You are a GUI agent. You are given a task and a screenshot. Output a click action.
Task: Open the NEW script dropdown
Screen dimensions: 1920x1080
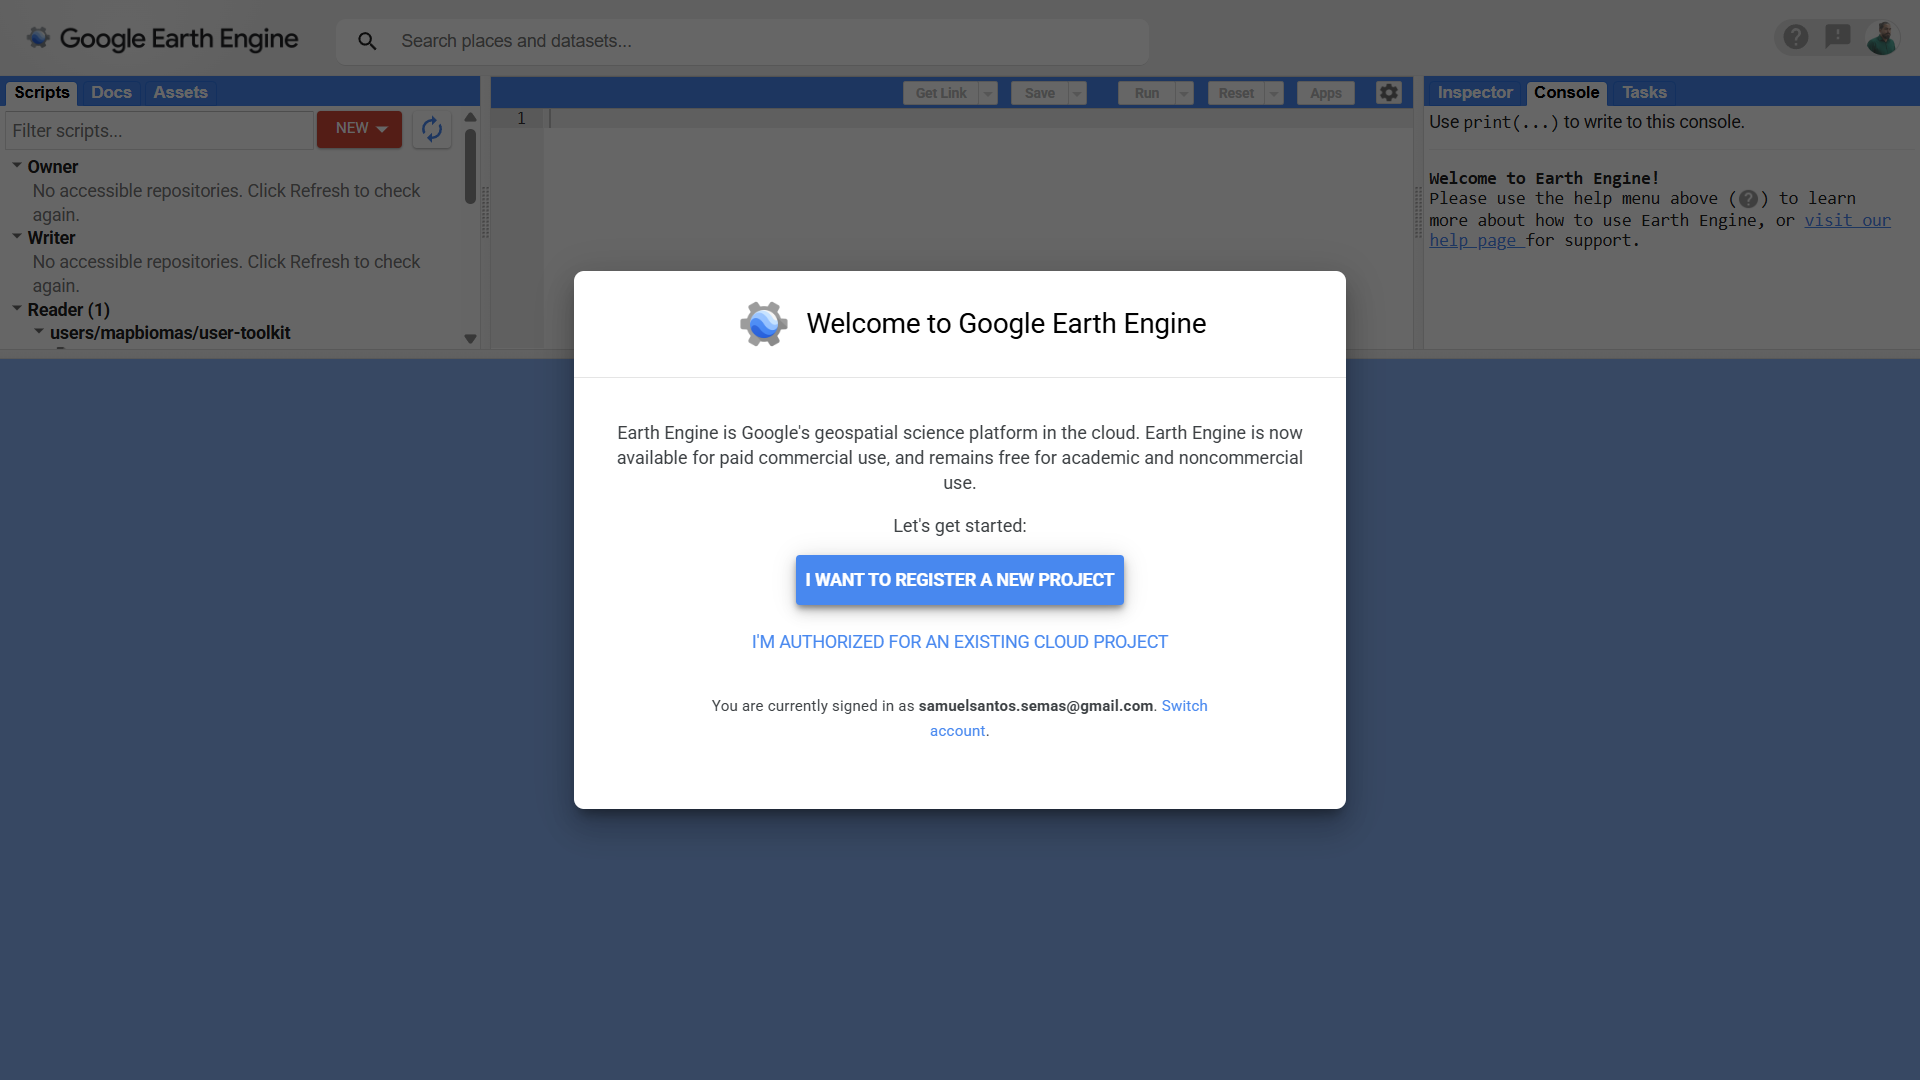coord(358,128)
